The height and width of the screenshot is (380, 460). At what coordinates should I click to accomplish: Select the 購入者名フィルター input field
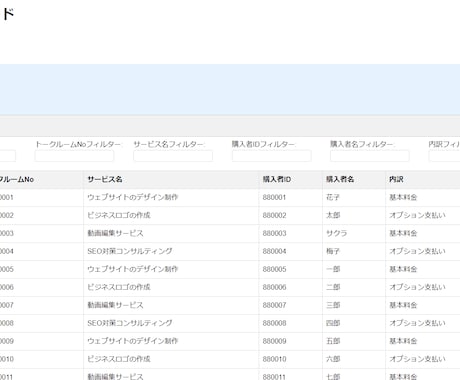pos(370,156)
